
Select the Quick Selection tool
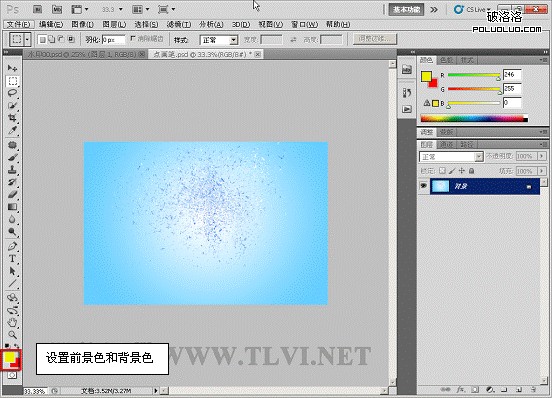click(x=12, y=106)
